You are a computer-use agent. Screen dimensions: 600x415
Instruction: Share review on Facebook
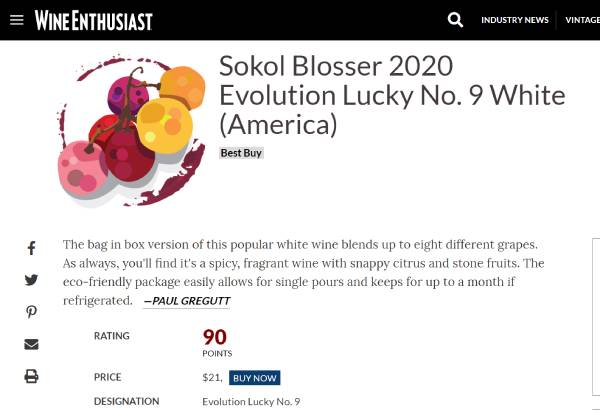click(x=31, y=248)
